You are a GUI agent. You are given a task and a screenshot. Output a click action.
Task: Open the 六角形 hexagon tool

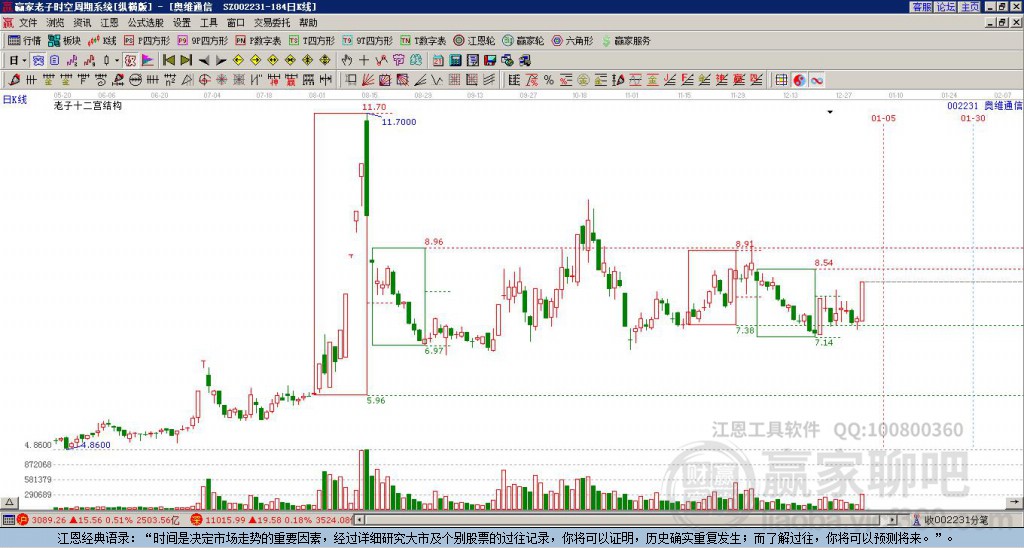pos(572,40)
